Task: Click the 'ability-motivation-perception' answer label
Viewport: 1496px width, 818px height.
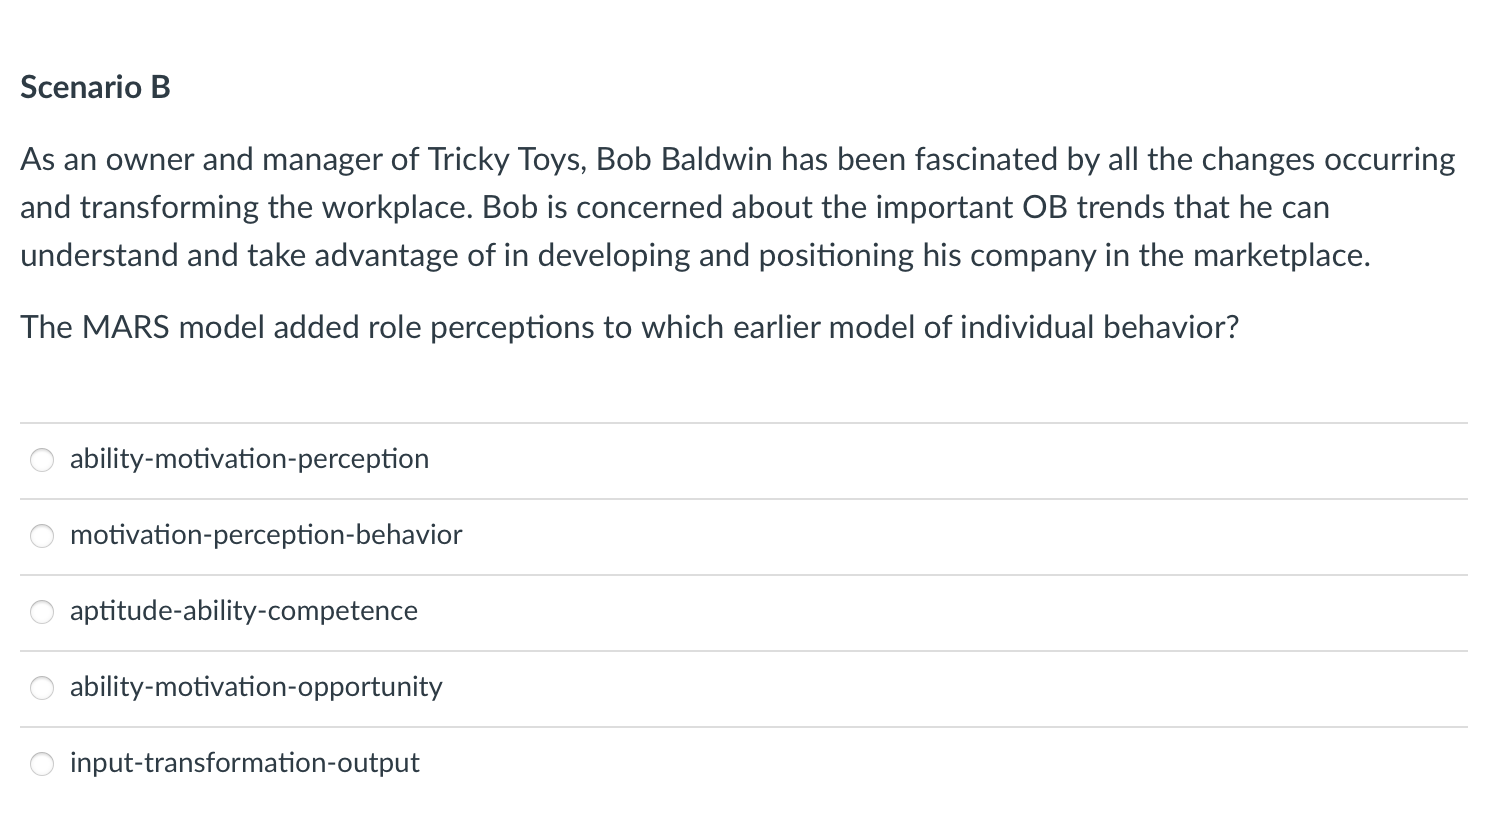Action: [x=249, y=459]
